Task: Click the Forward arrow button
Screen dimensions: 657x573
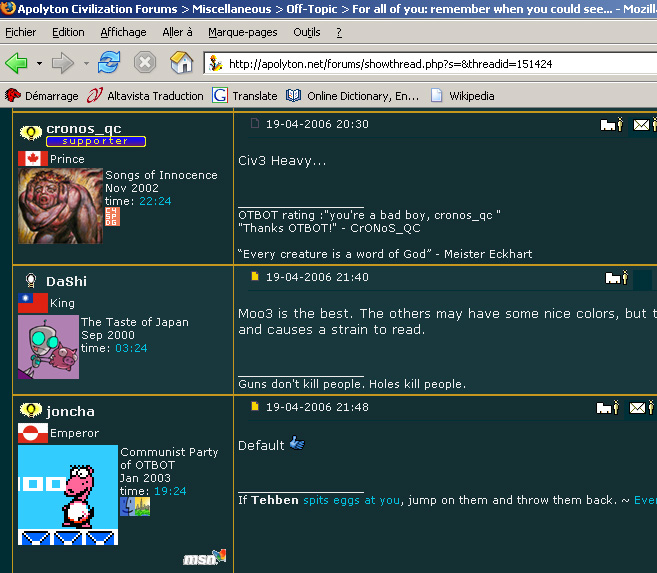Action: [63, 63]
